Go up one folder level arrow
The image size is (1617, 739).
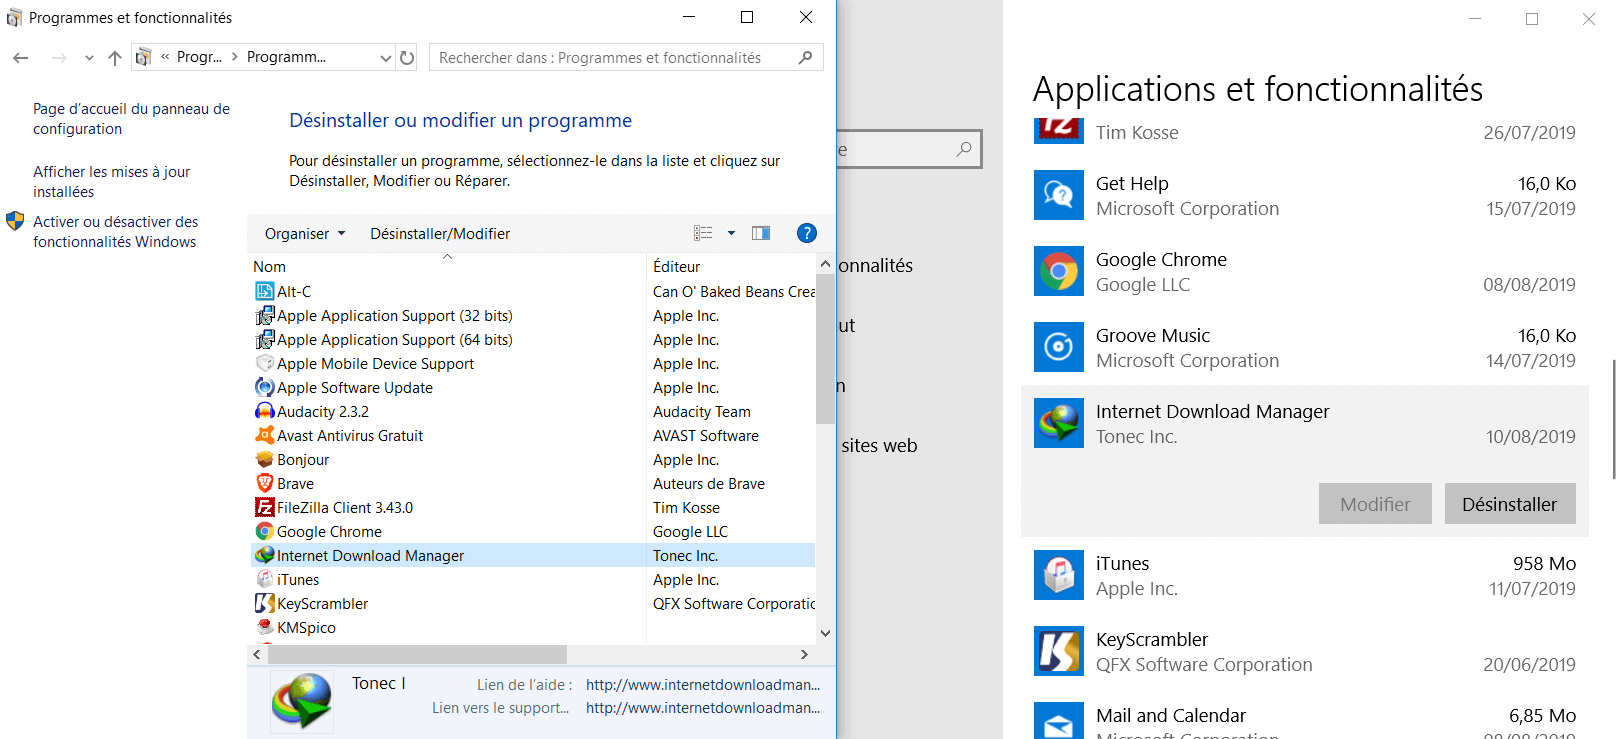click(x=115, y=58)
